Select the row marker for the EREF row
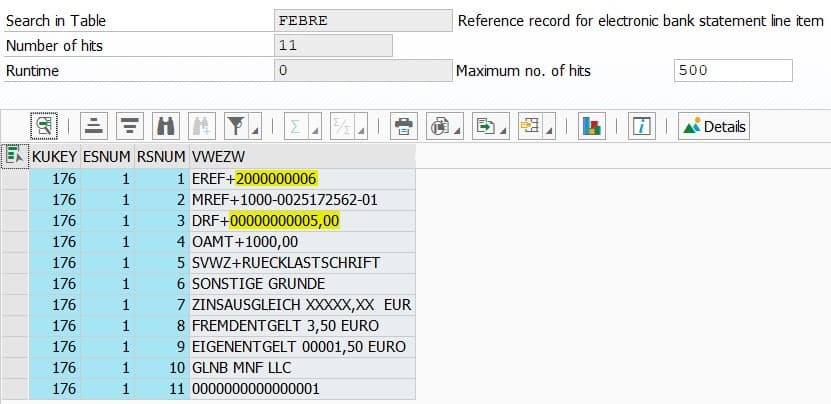This screenshot has width=831, height=404. click(15, 179)
